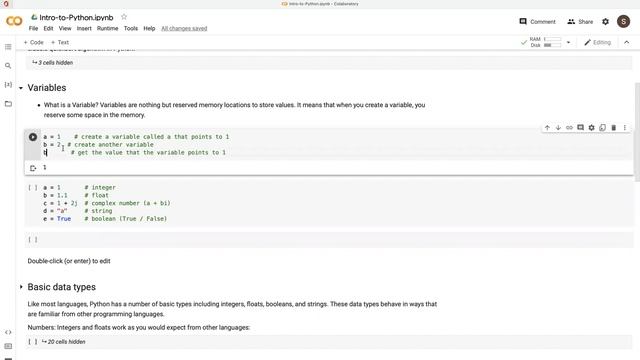640x360 pixels.
Task: Click the Variables heading text
Action: click(47, 88)
